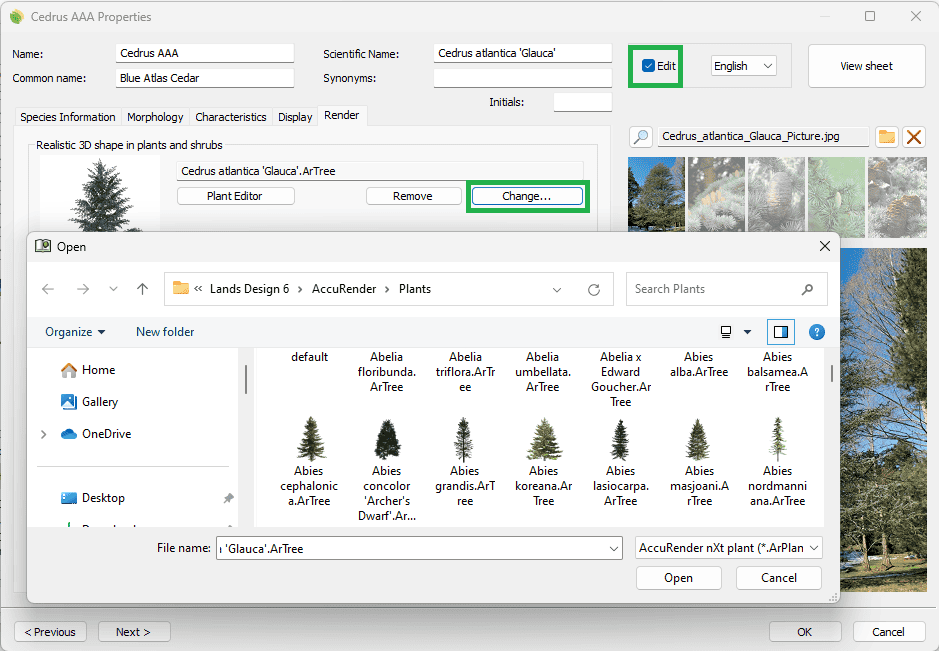
Task: Open Help with the blue question icon
Action: pos(816,332)
